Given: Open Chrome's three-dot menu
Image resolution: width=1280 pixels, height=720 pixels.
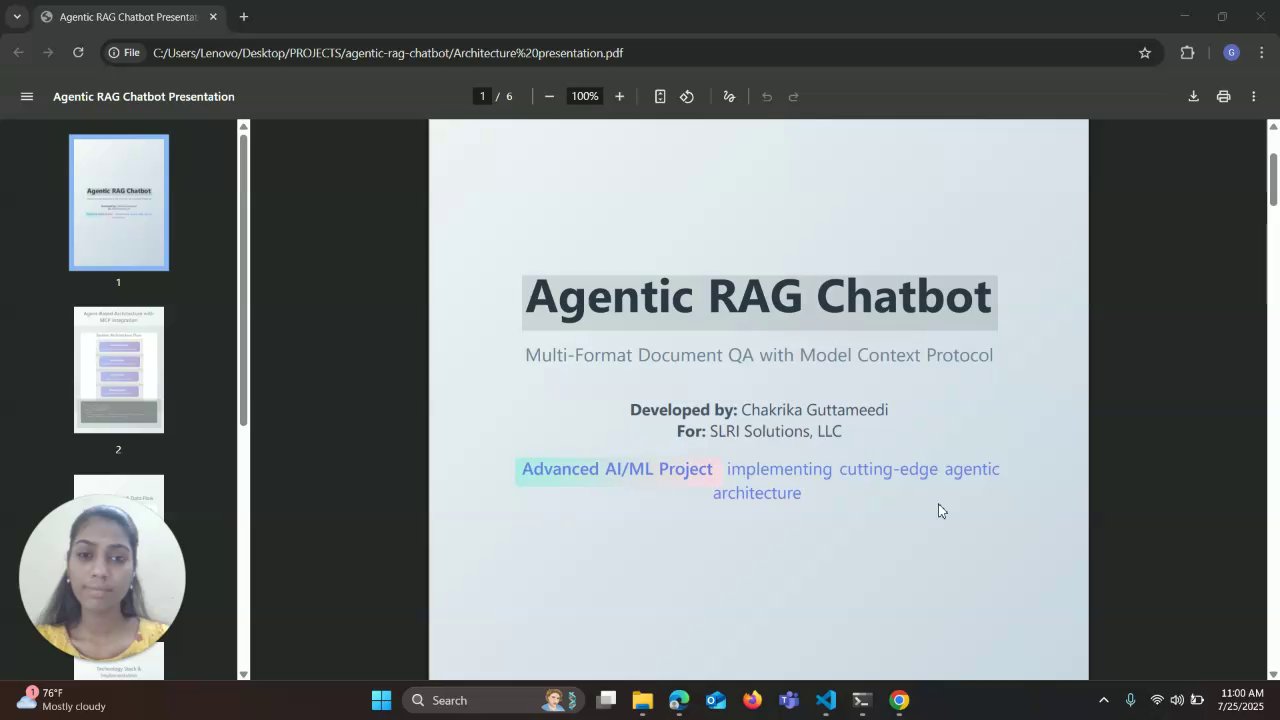Looking at the screenshot, I should [1262, 53].
